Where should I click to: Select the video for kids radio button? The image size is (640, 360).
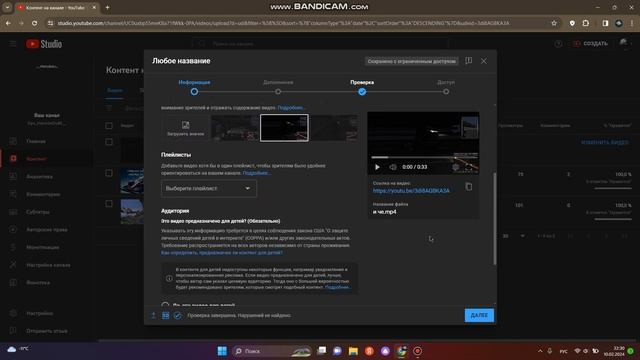(165, 305)
